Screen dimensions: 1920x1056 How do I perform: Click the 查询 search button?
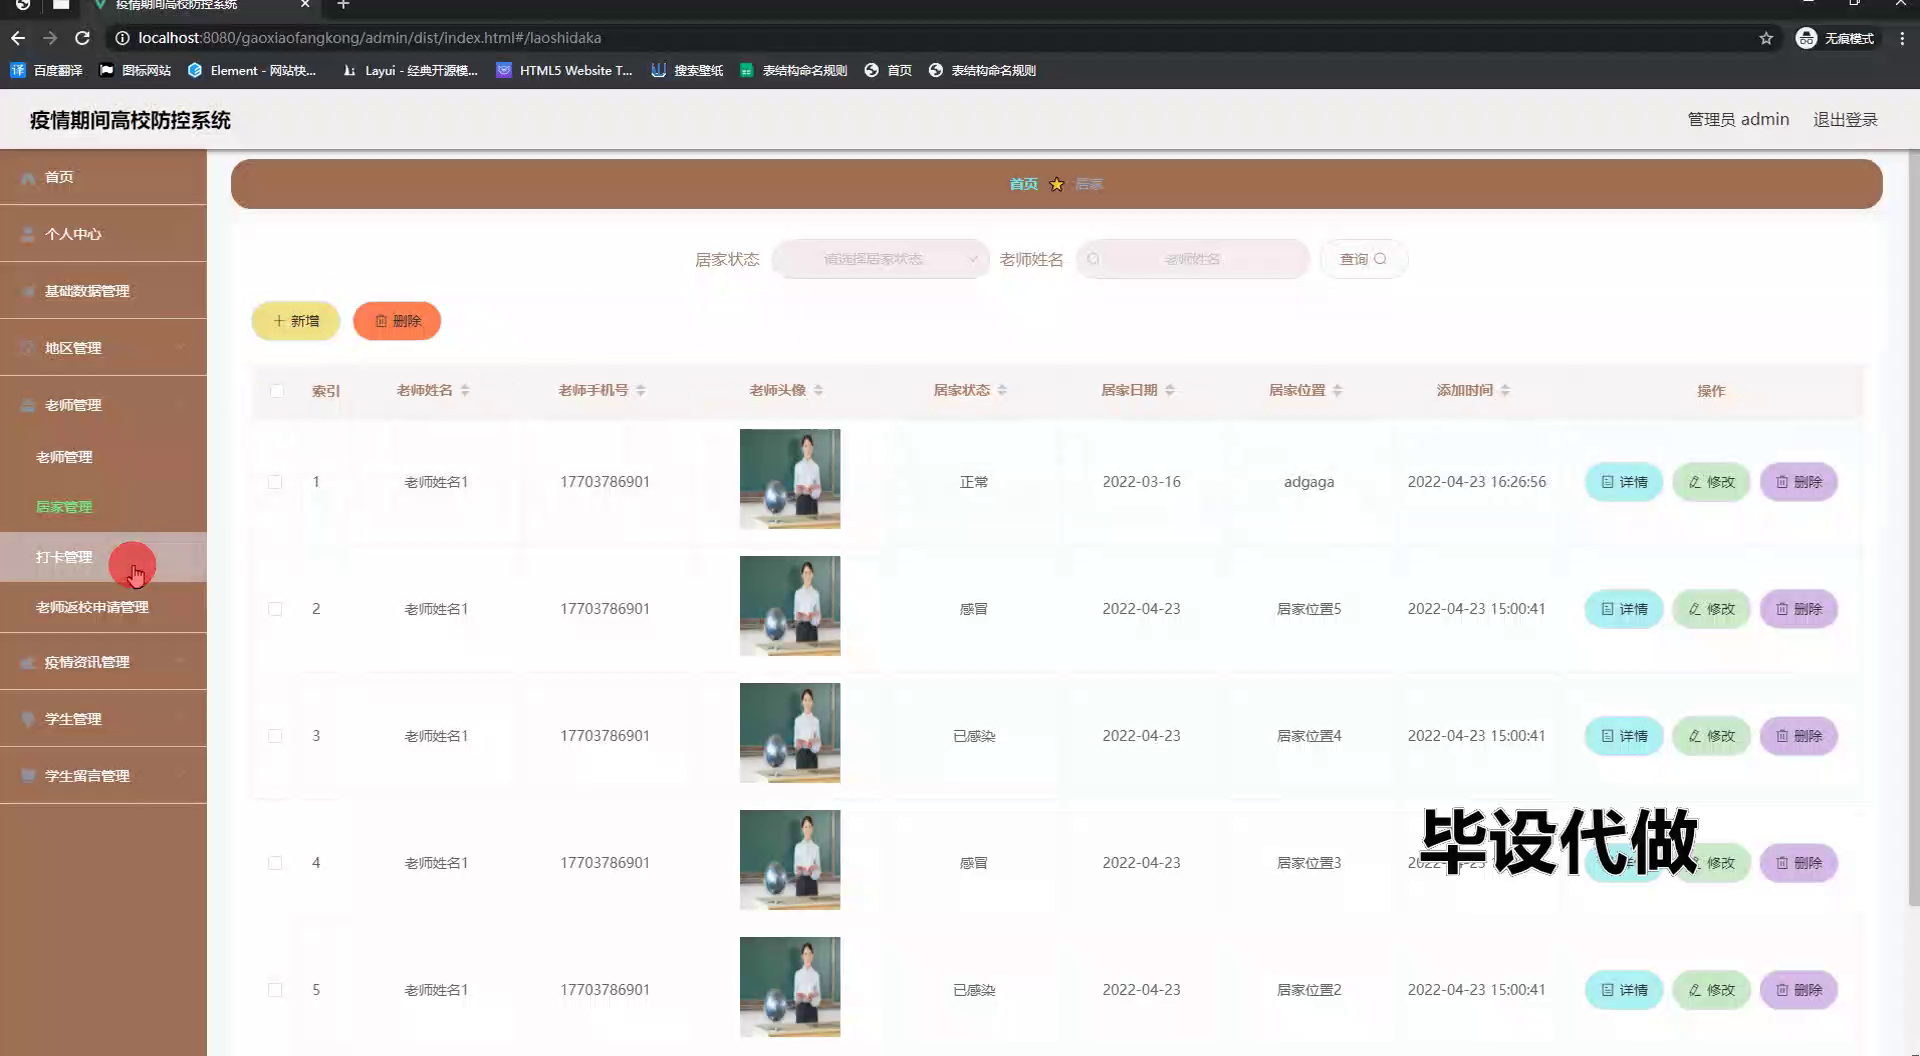pyautogui.click(x=1363, y=259)
